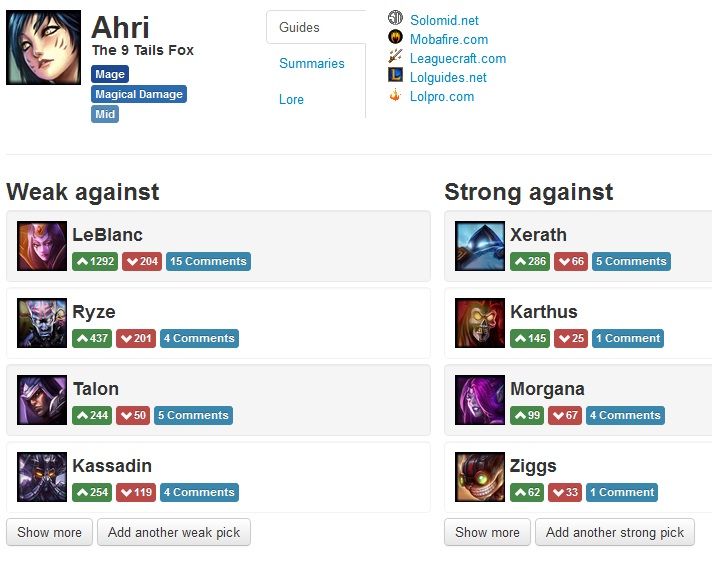The image size is (712, 576).
Task: Open Kassadin's champion portrait
Action: click(42, 477)
